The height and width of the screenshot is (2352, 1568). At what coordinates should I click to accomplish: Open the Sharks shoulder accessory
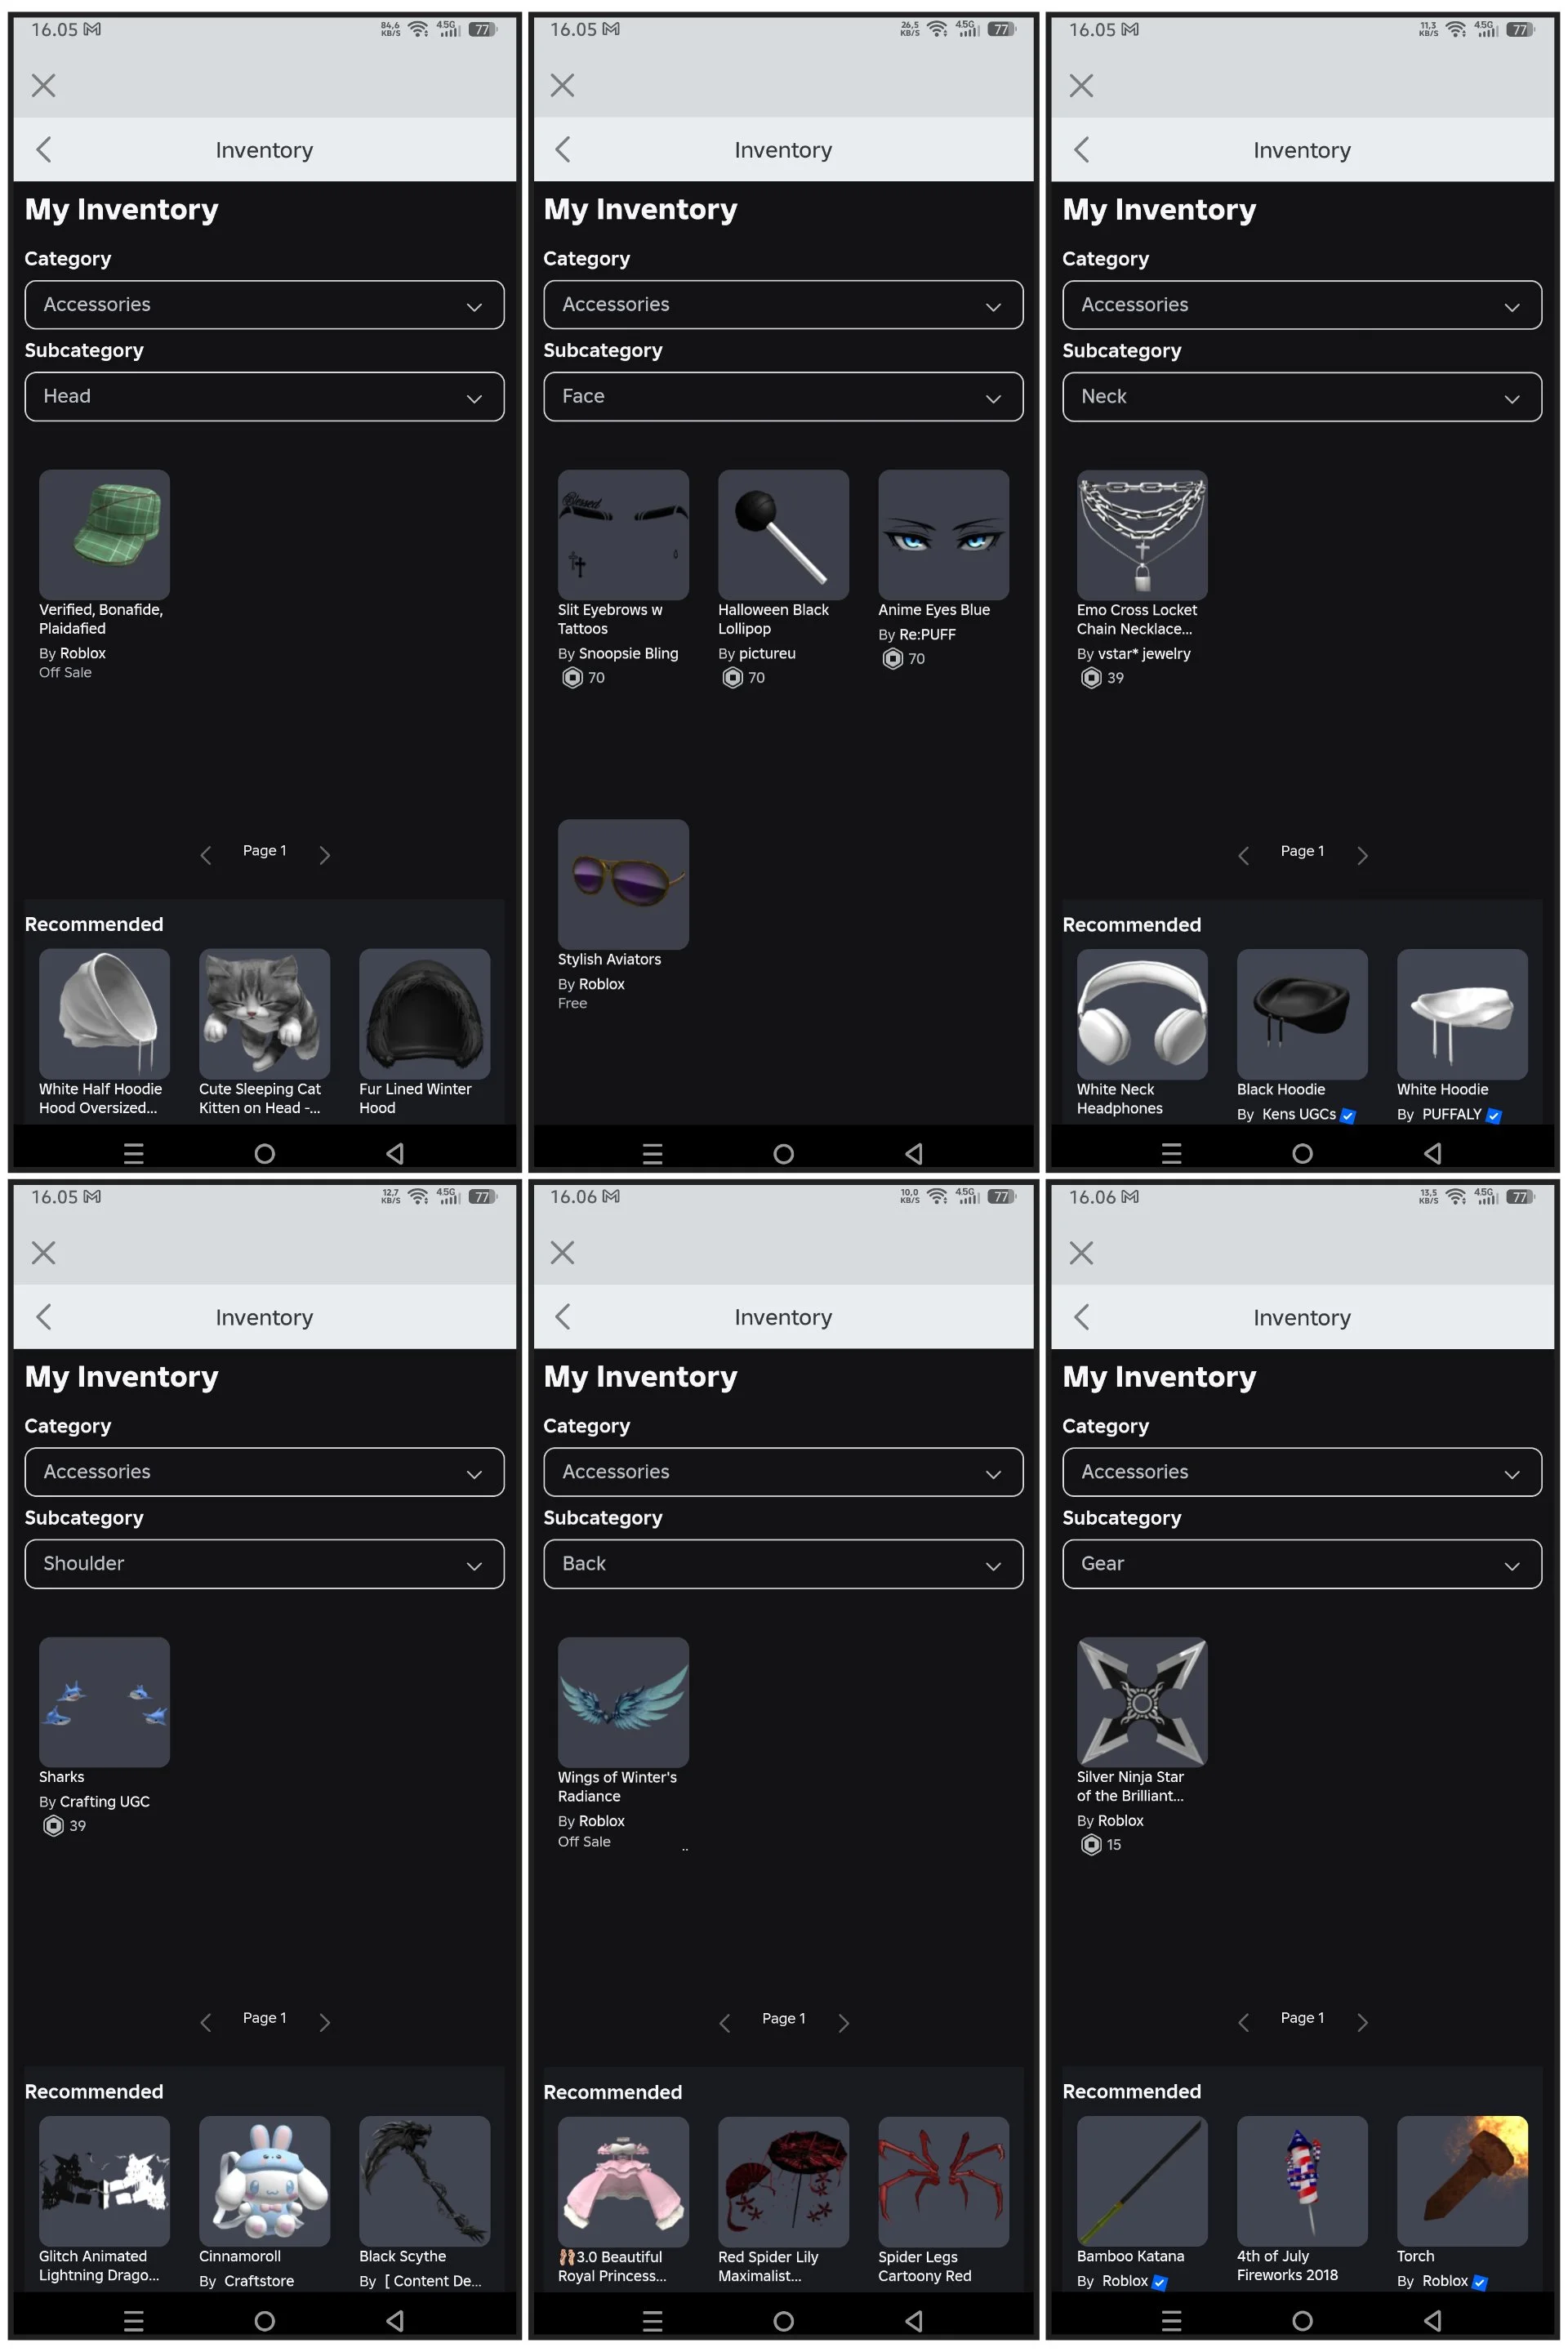(104, 1701)
